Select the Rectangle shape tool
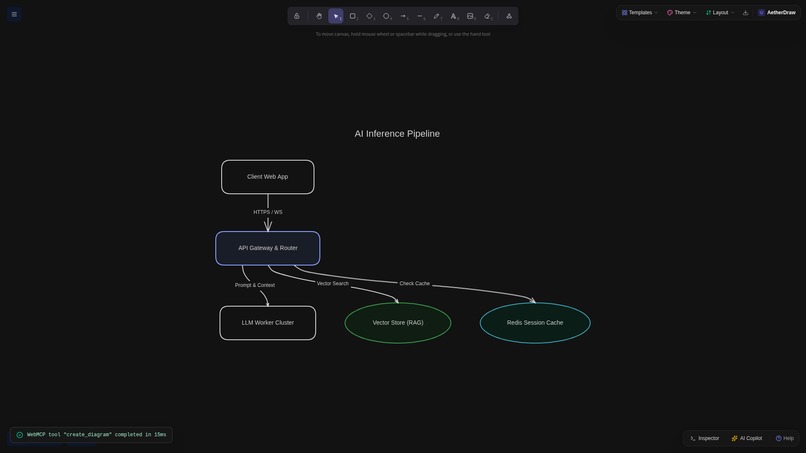The width and height of the screenshot is (806, 453). (x=353, y=16)
